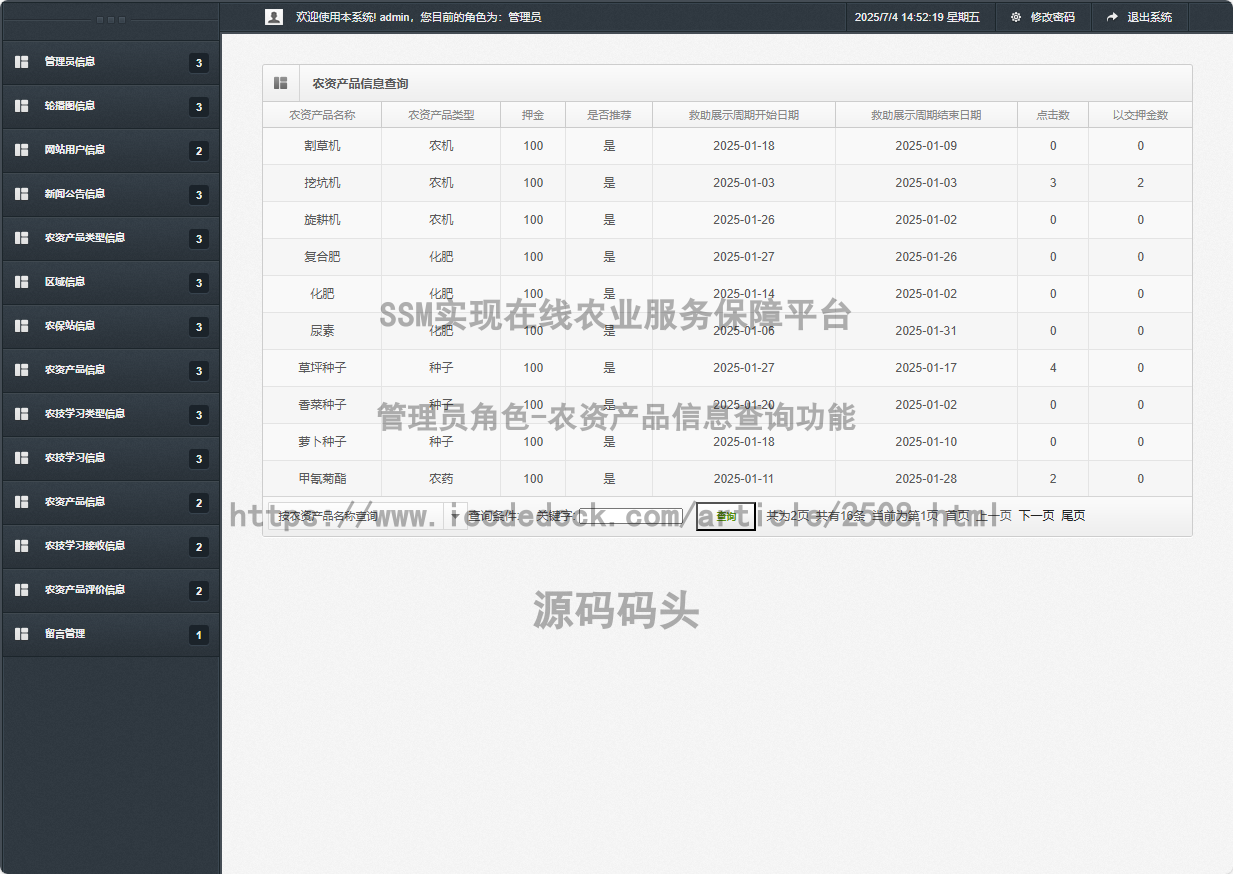Click 点击数 value 4 in 草坪种子 row
1233x874 pixels.
coord(1053,368)
